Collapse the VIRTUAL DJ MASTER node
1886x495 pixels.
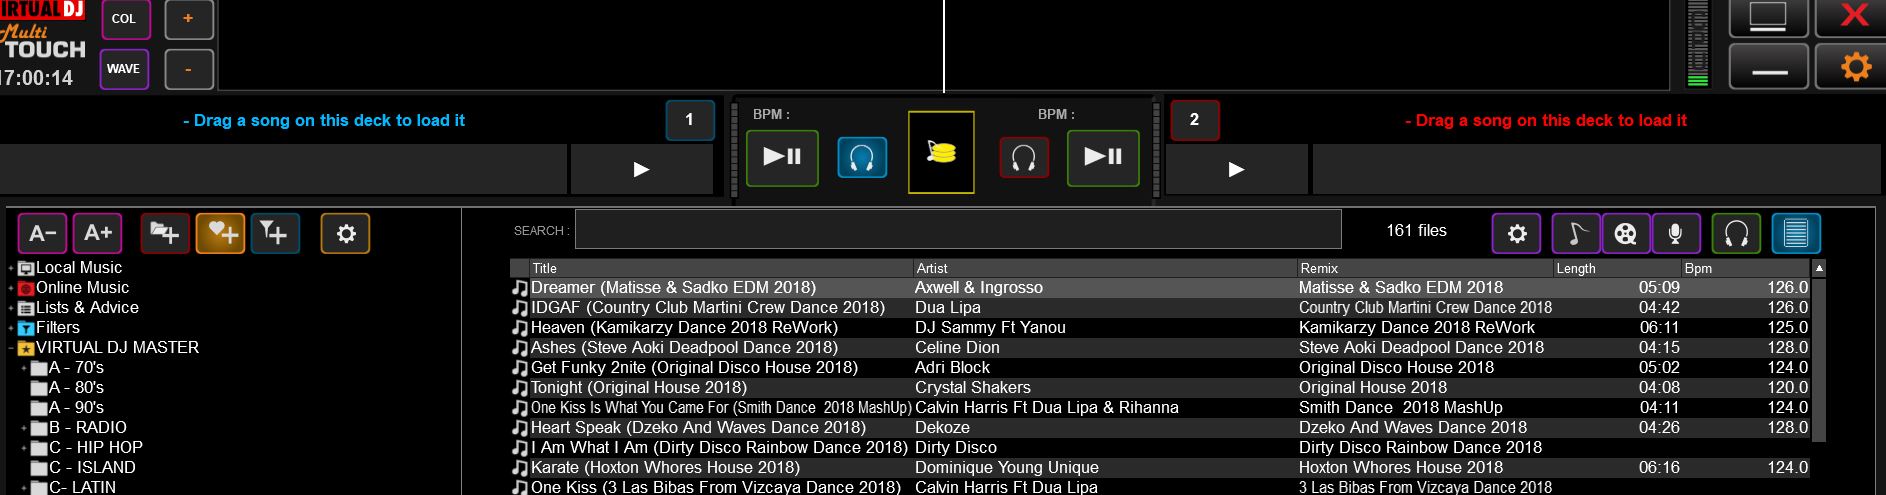(x=11, y=348)
